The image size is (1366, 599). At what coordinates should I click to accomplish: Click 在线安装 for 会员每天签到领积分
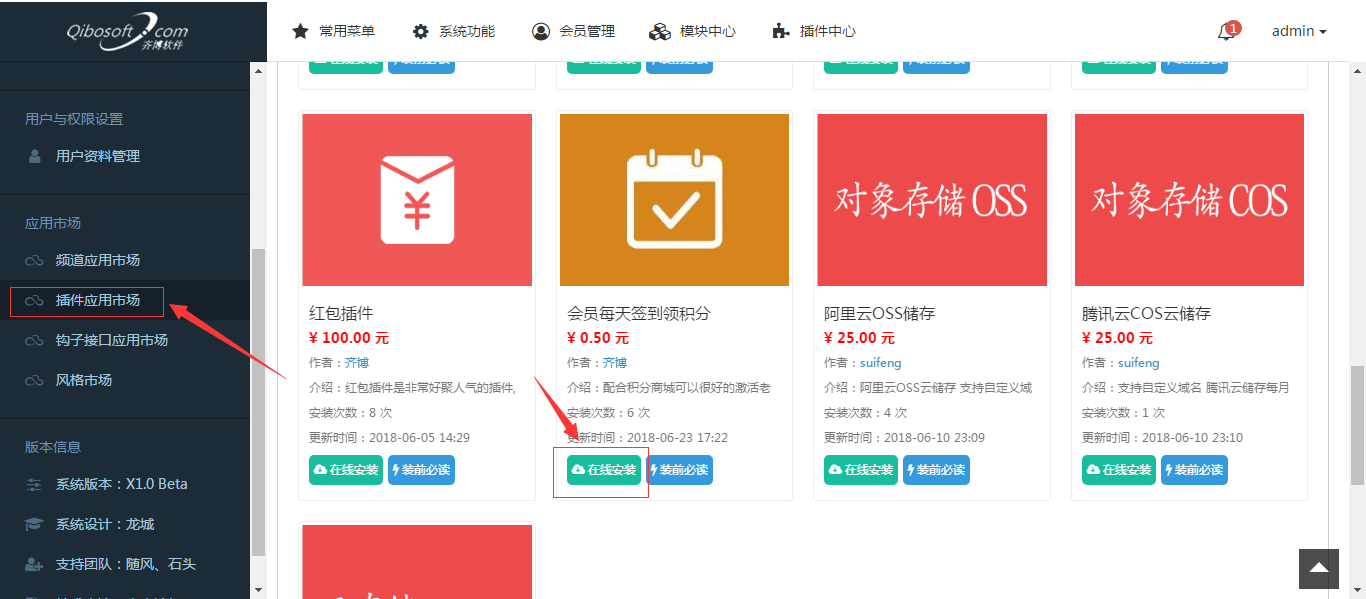[x=604, y=470]
